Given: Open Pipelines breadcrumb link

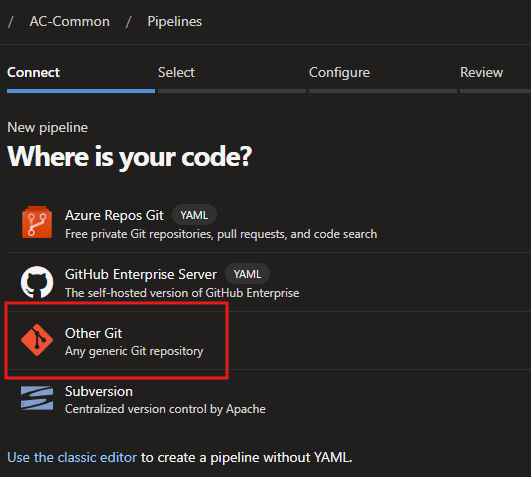Looking at the screenshot, I should pos(174,22).
